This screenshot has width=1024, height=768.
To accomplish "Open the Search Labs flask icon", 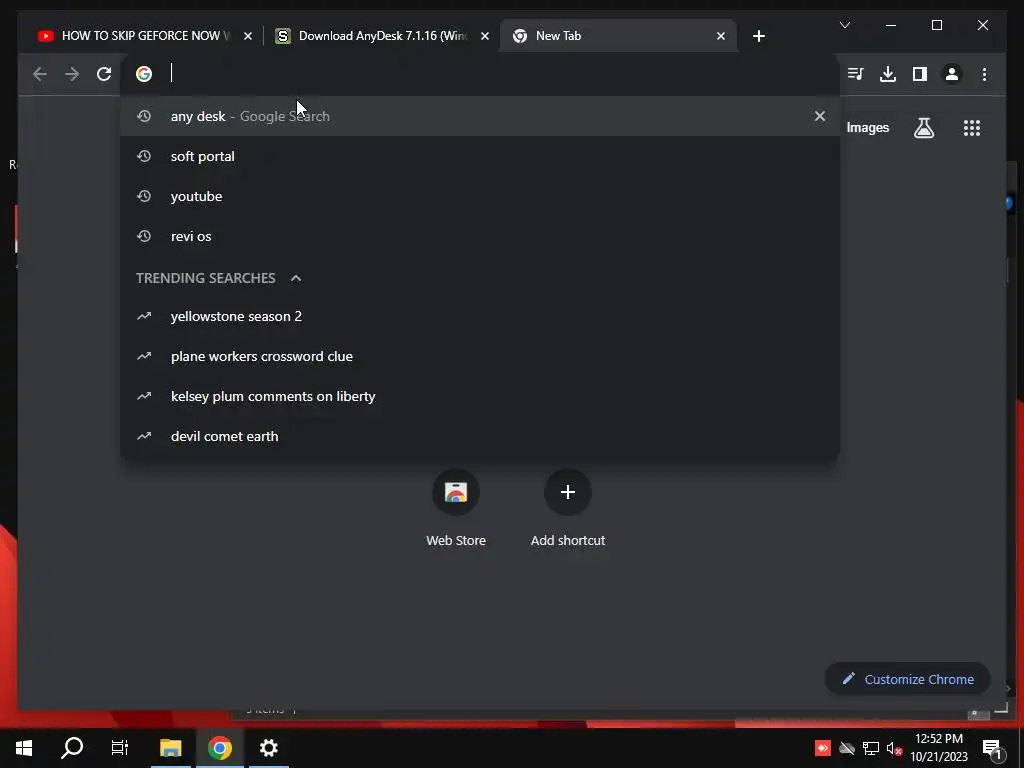I will (923, 128).
